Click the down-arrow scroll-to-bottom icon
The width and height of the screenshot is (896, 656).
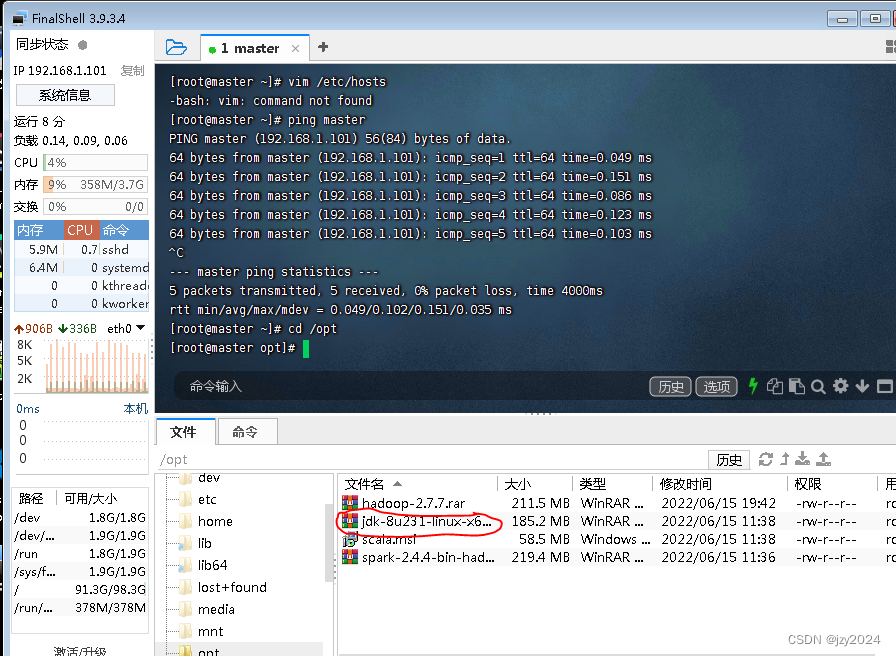(x=862, y=387)
